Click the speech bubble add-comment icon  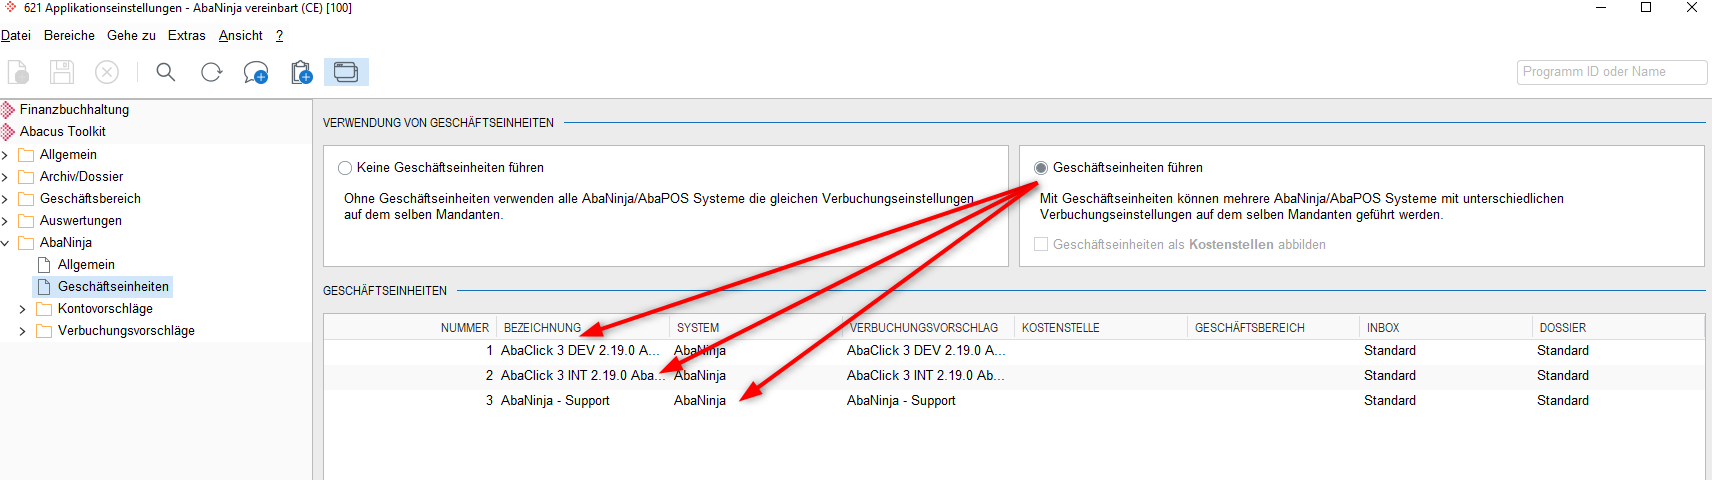(x=256, y=72)
